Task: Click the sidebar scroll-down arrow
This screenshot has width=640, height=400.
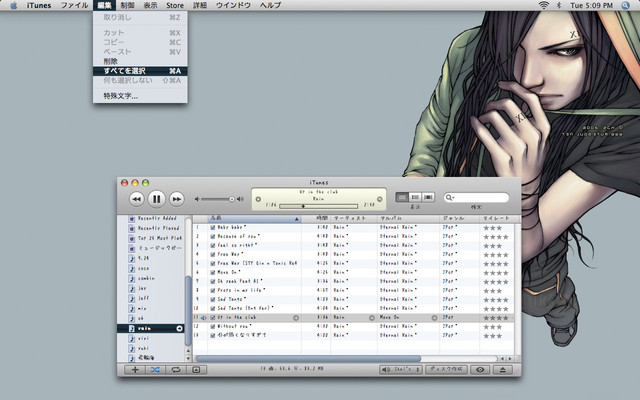Action: [188, 358]
